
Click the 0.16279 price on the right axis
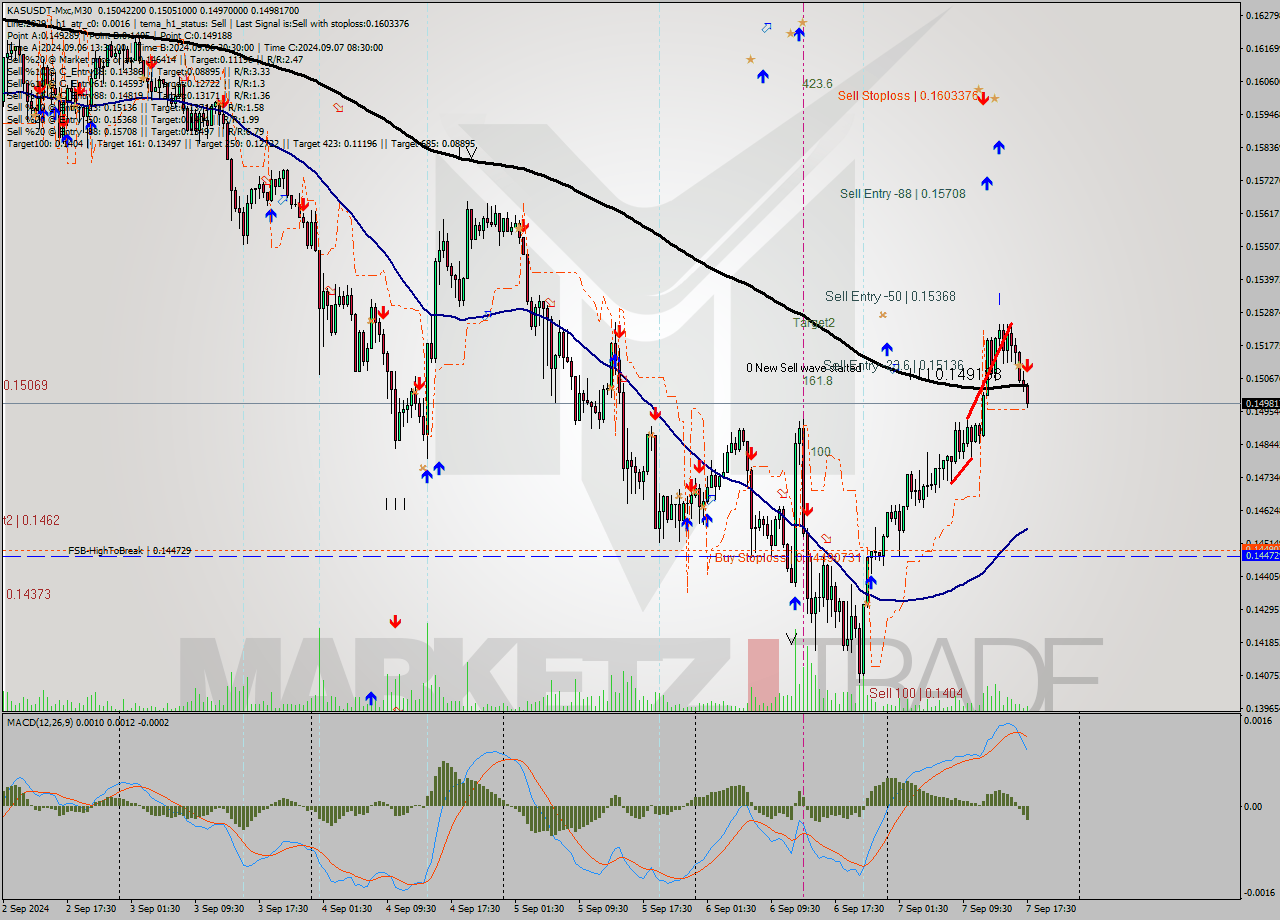[1262, 15]
